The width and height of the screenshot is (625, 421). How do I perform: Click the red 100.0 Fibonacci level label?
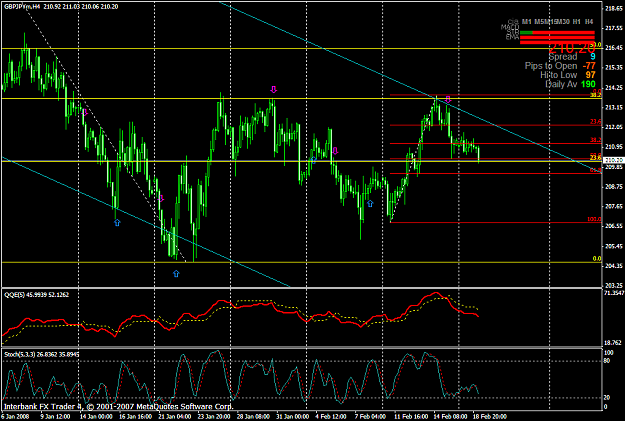point(594,219)
